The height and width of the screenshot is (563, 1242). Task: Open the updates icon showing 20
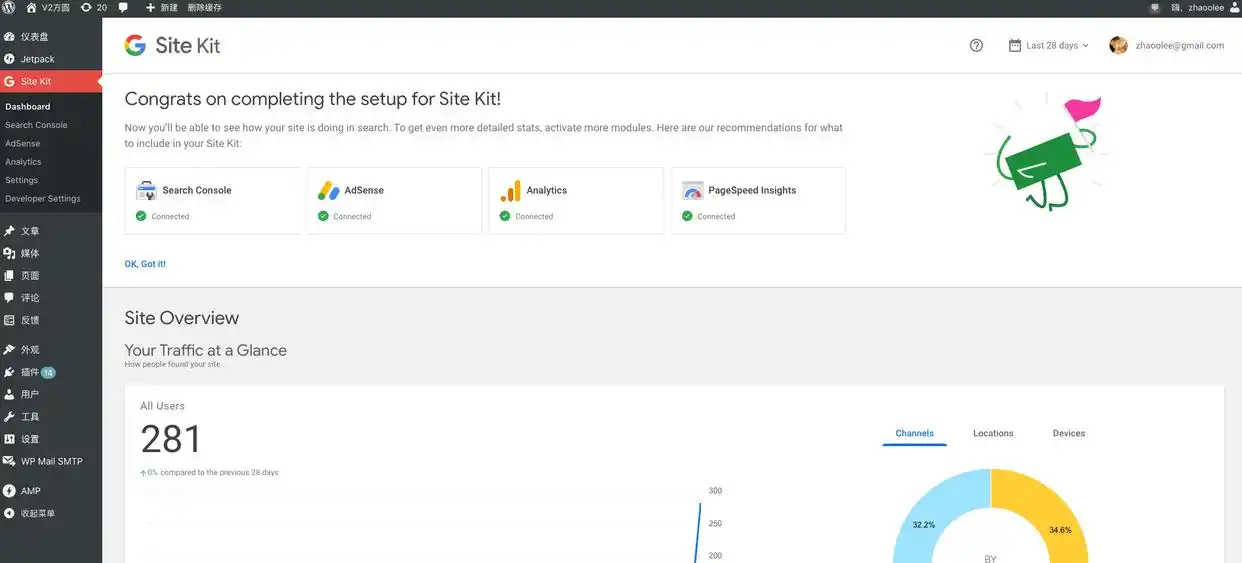pos(93,8)
